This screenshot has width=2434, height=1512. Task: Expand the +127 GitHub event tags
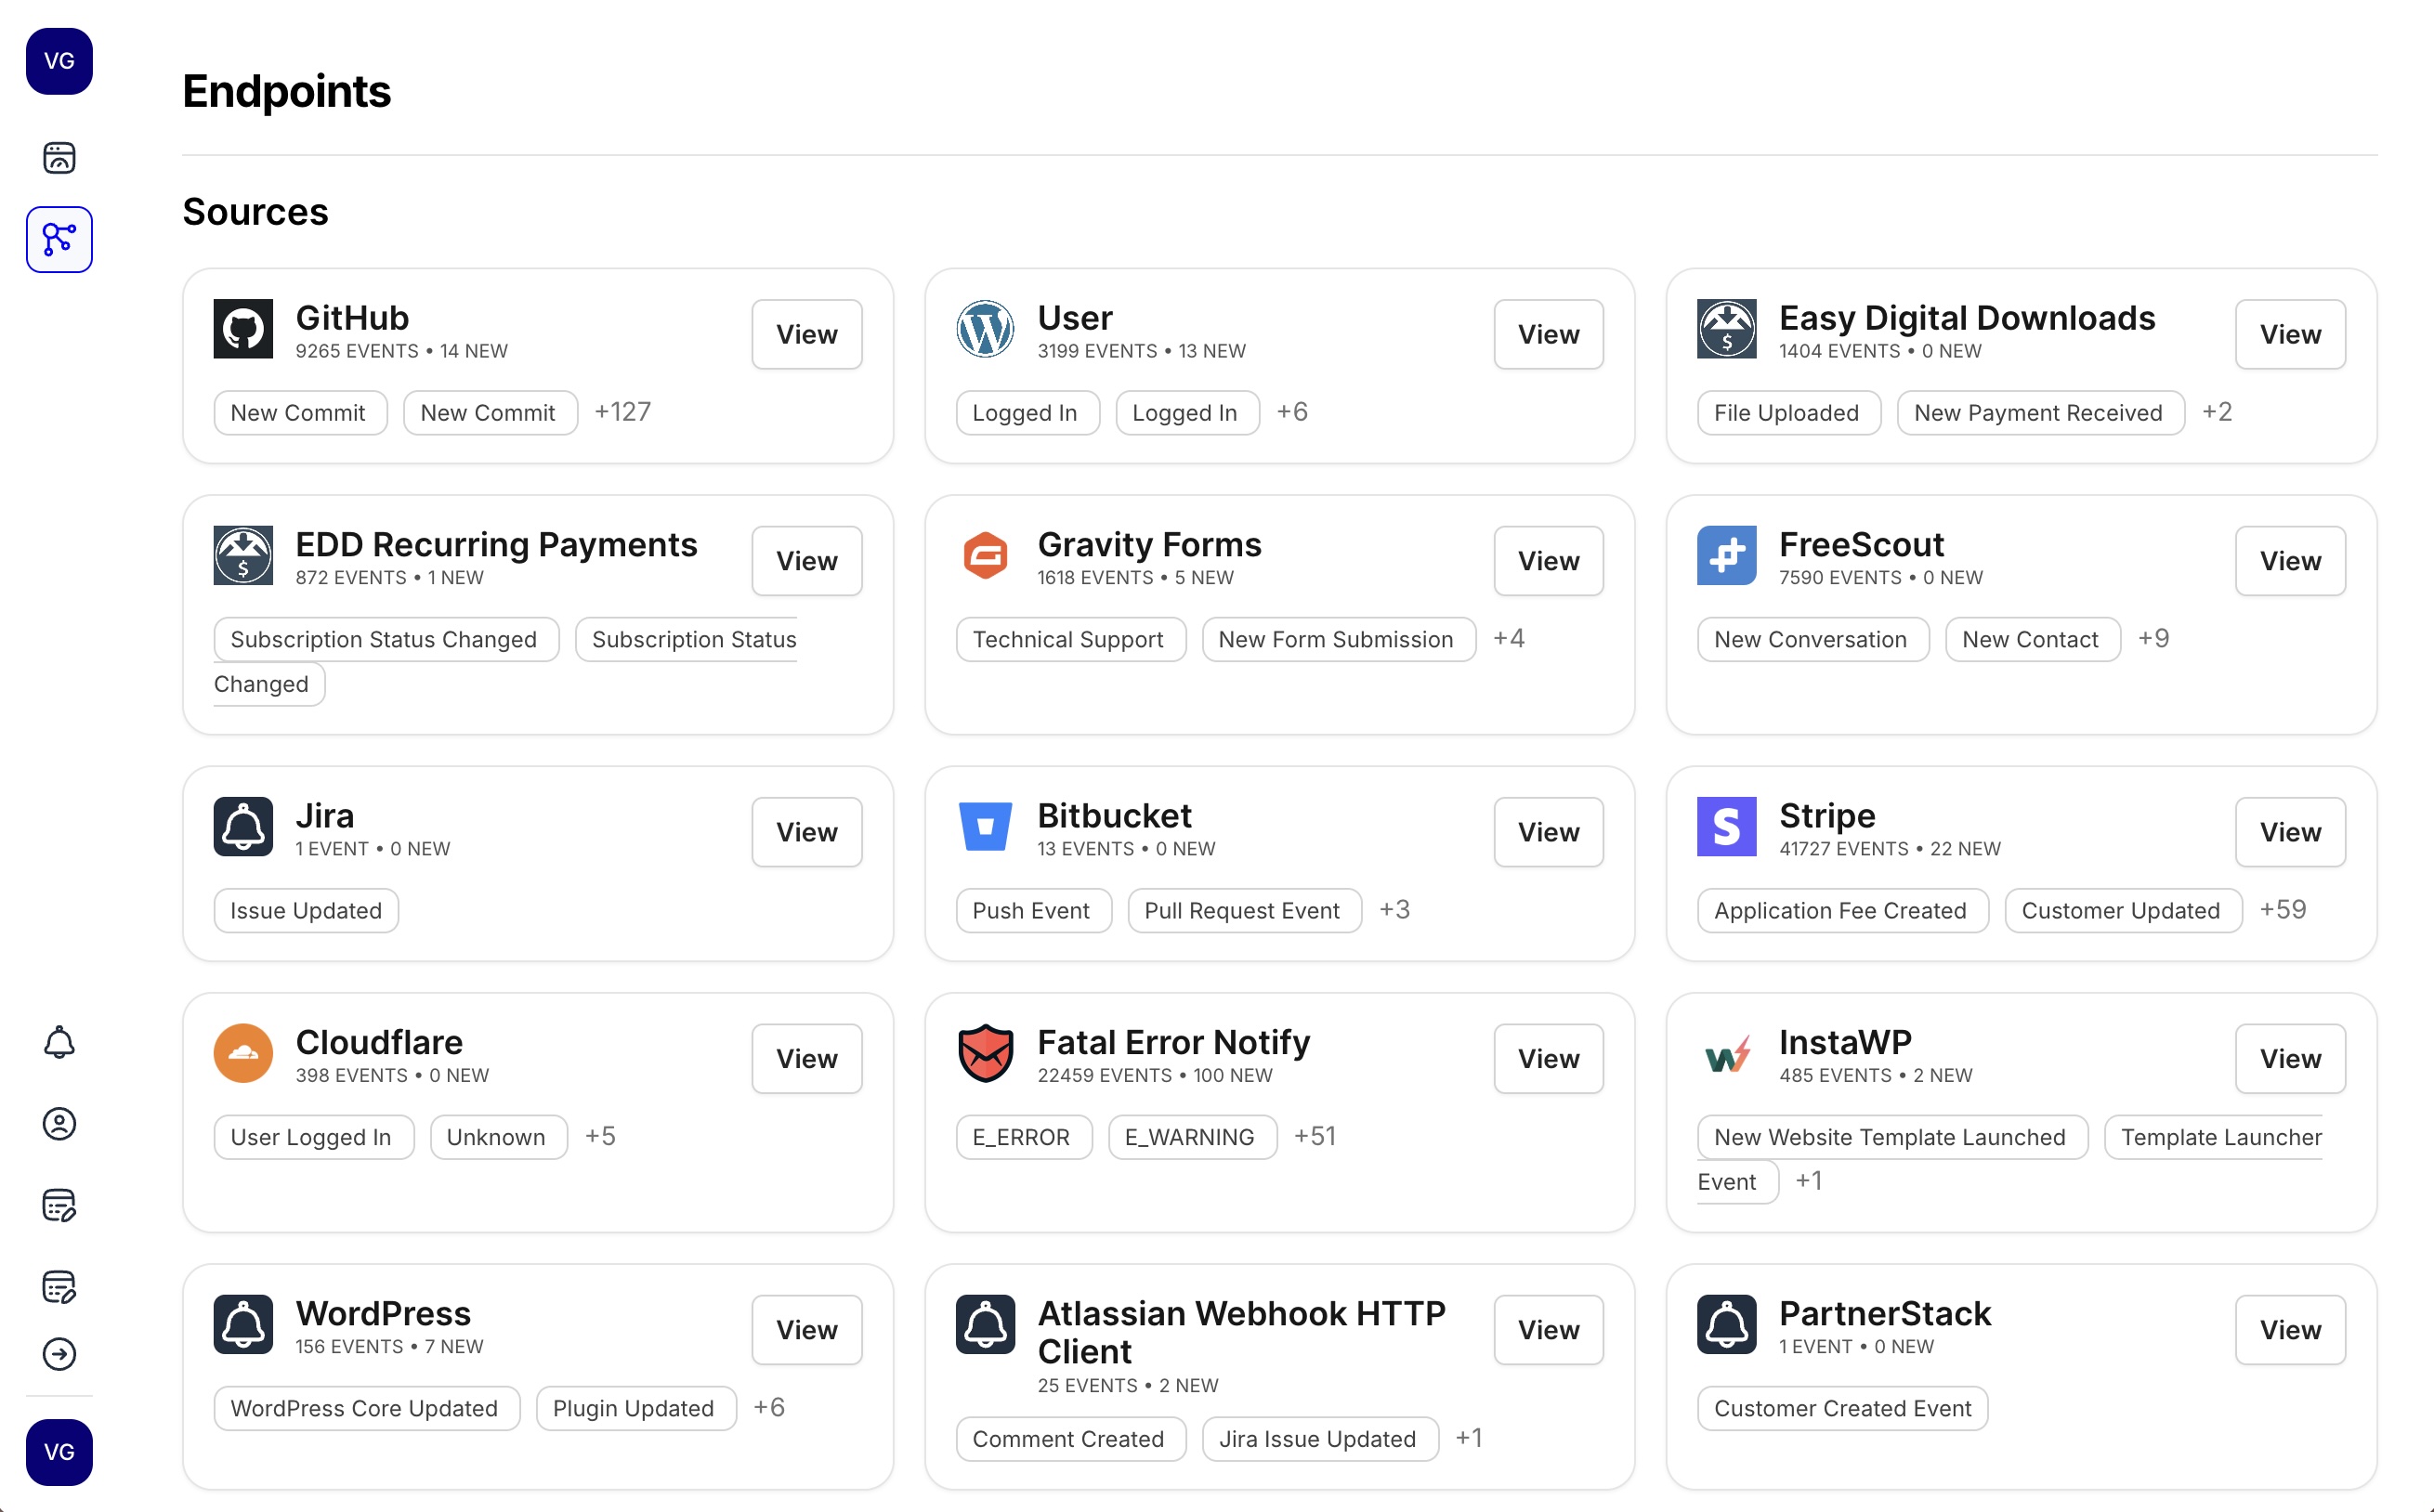[x=622, y=412]
